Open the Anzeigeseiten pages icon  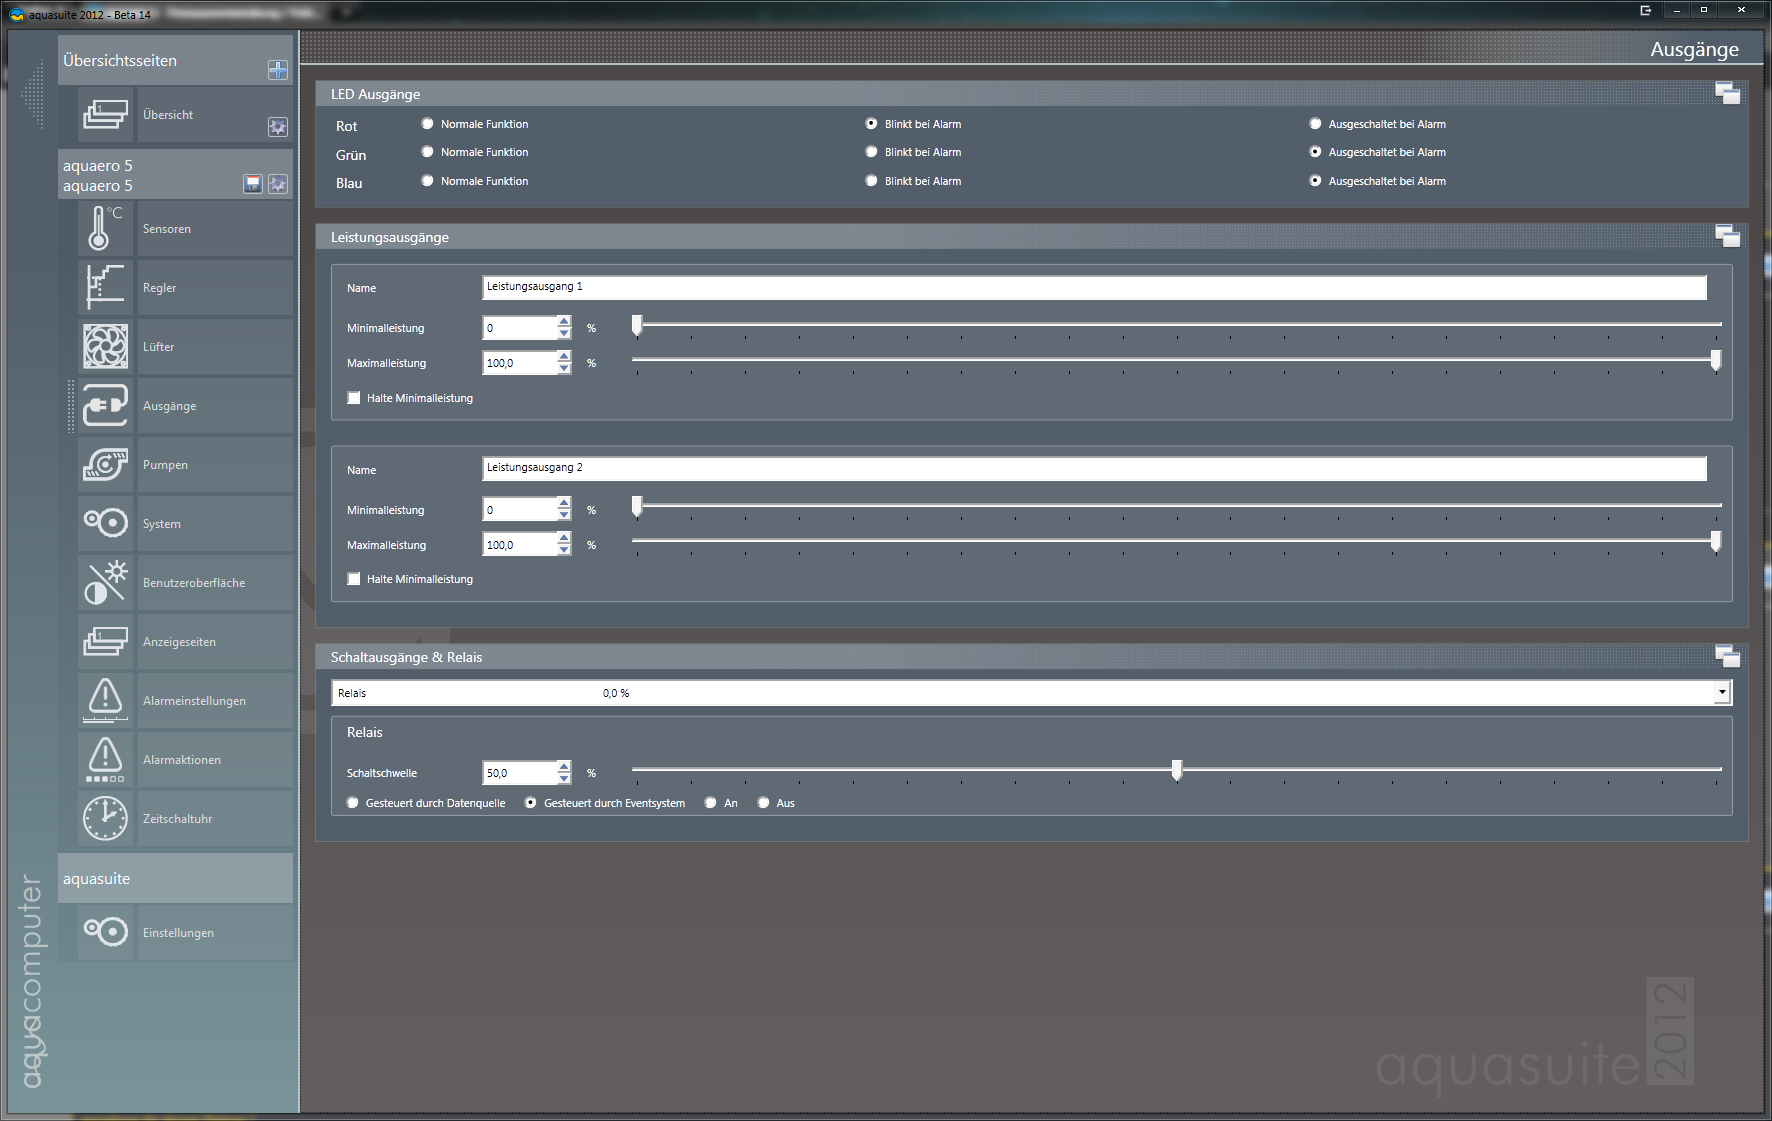pos(105,641)
